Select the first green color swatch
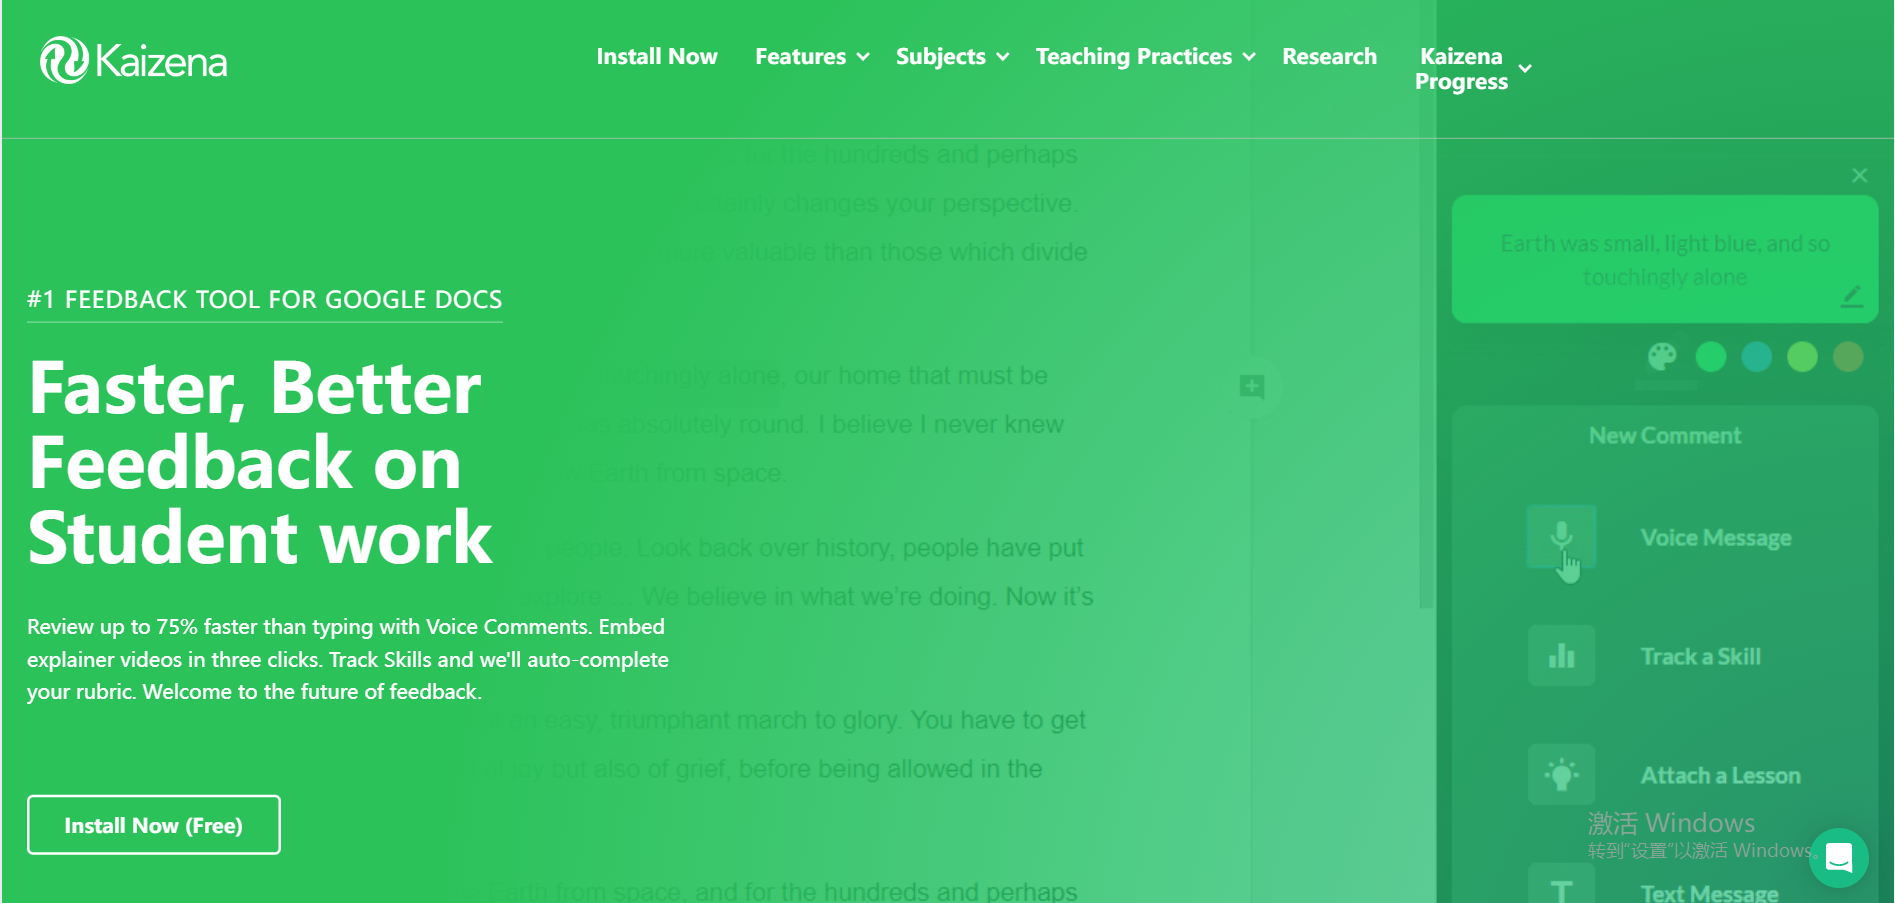 point(1711,357)
